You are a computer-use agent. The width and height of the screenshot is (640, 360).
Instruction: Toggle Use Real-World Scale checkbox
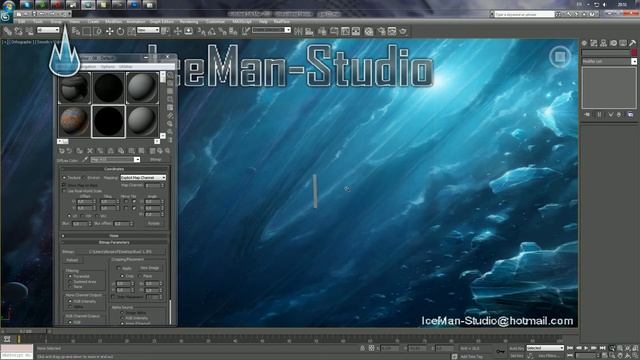[64, 191]
